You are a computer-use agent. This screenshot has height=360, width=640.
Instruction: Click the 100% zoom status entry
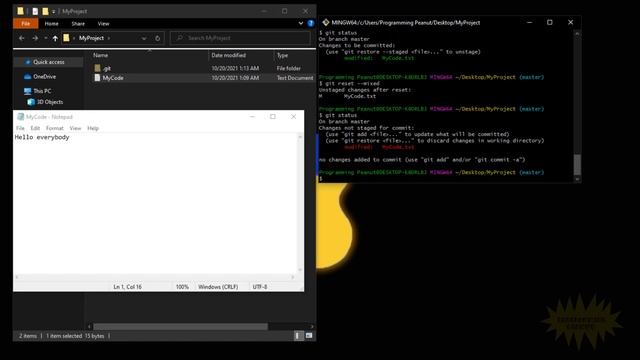point(182,287)
